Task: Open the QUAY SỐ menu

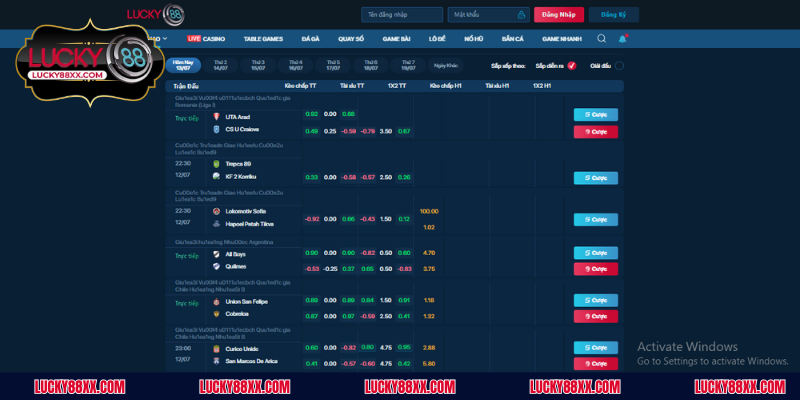Action: tap(351, 39)
